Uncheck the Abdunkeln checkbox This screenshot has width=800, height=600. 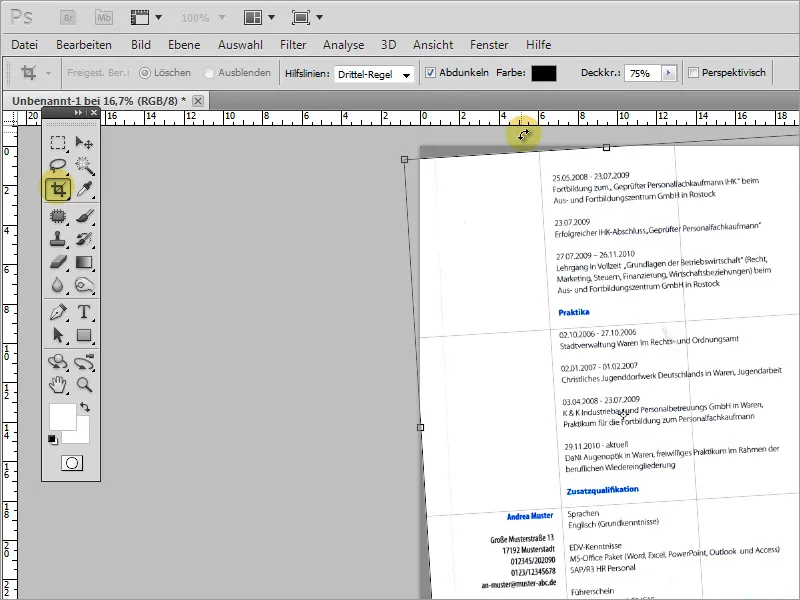(430, 73)
